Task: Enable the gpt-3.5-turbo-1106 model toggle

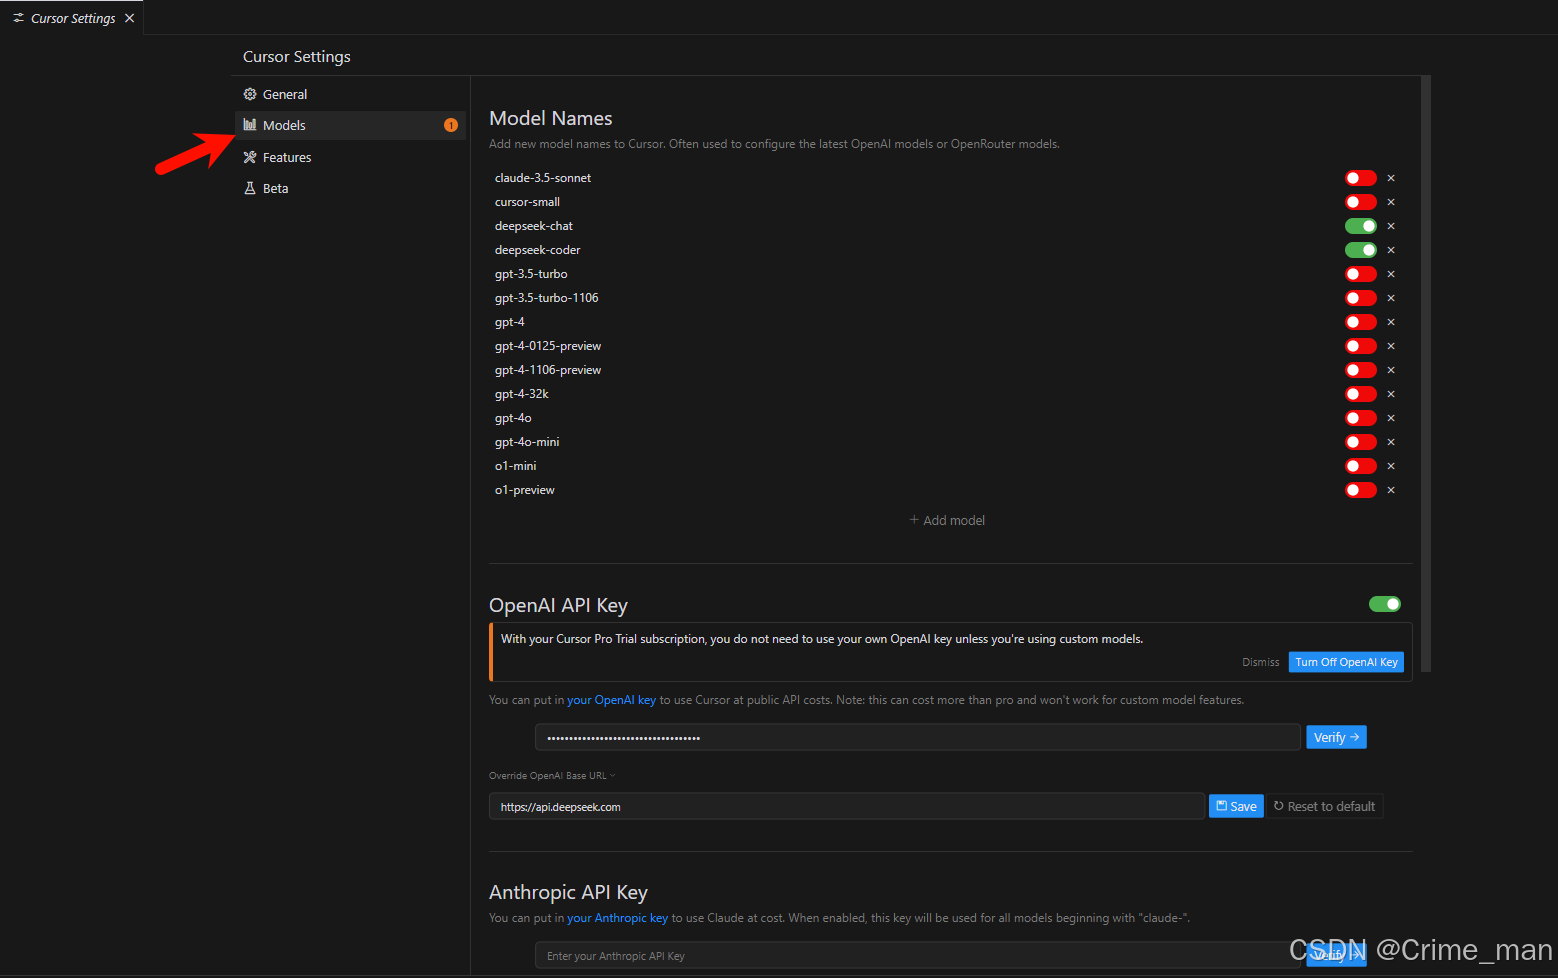Action: tap(1360, 298)
